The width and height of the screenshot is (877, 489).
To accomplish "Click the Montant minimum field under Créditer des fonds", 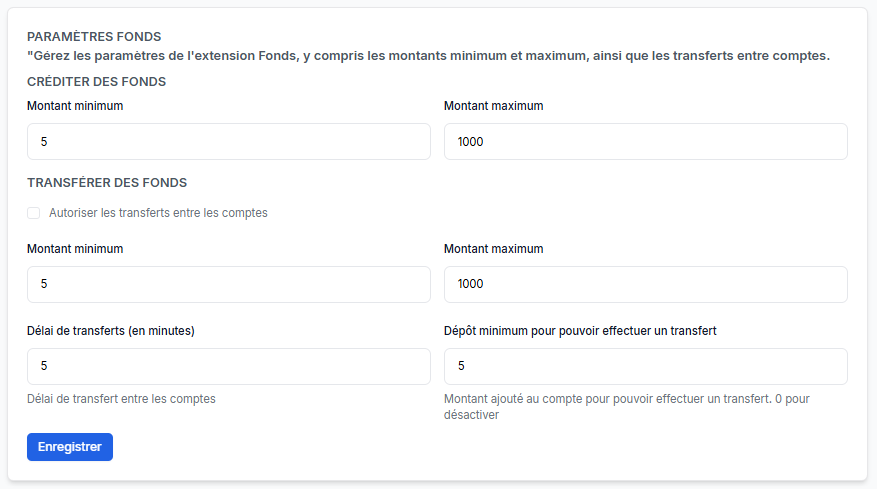I will click(228, 142).
